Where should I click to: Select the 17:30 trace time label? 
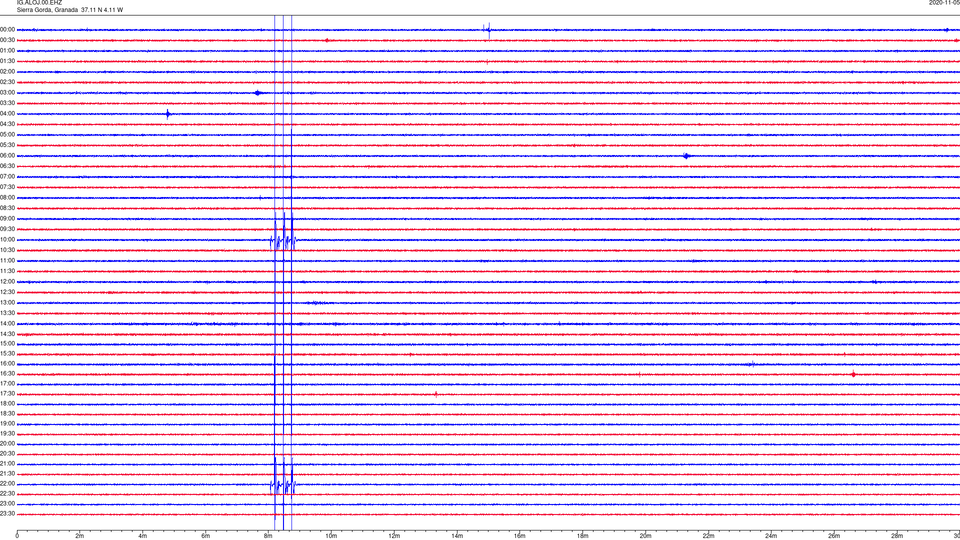[7, 394]
